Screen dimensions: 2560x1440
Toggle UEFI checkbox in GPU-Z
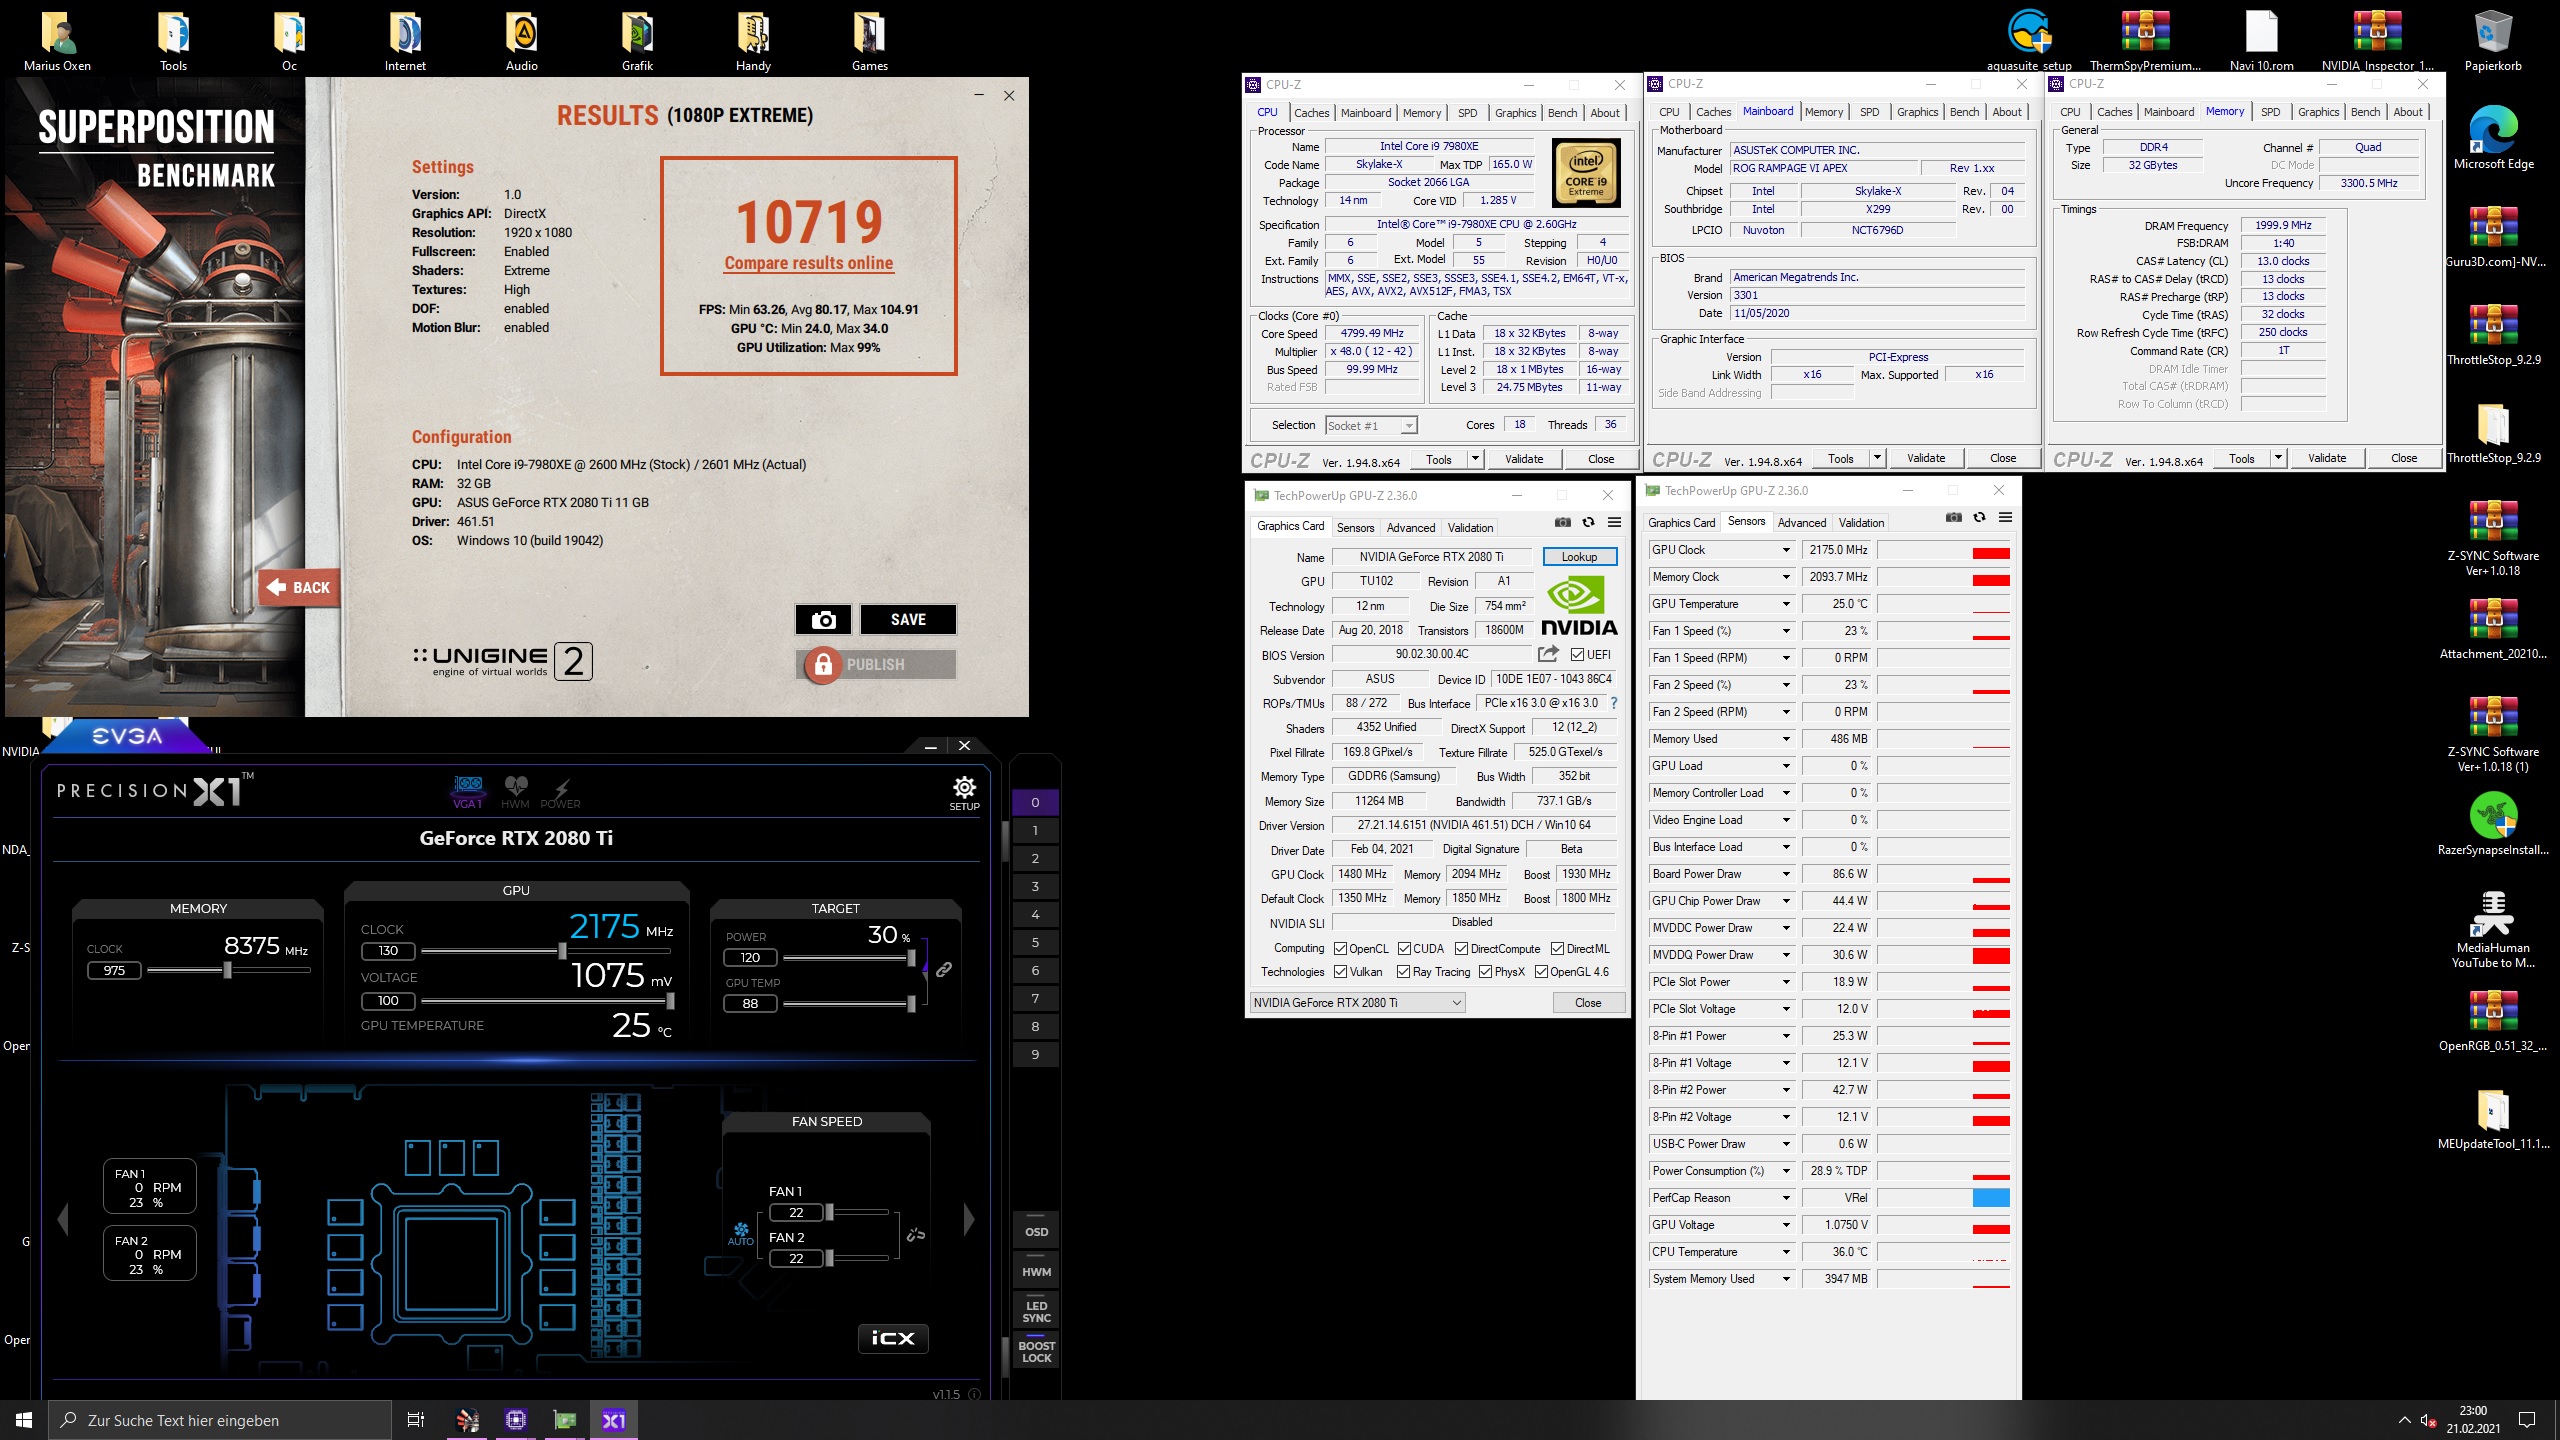point(1577,655)
